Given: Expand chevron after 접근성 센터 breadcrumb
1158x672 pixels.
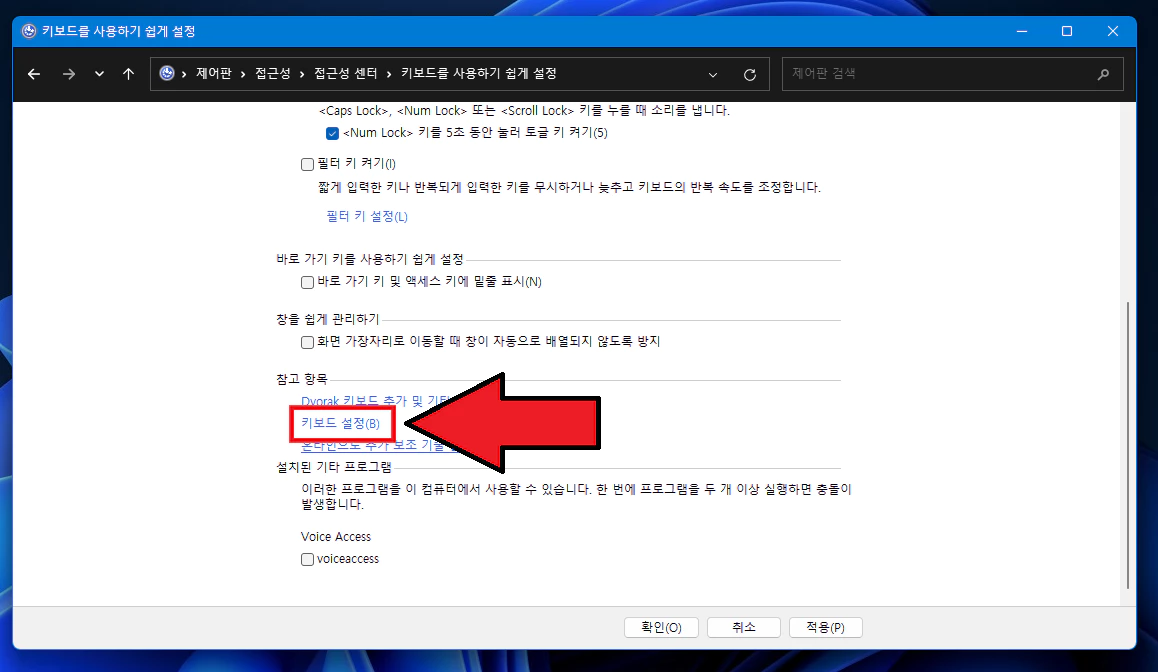Looking at the screenshot, I should point(389,74).
